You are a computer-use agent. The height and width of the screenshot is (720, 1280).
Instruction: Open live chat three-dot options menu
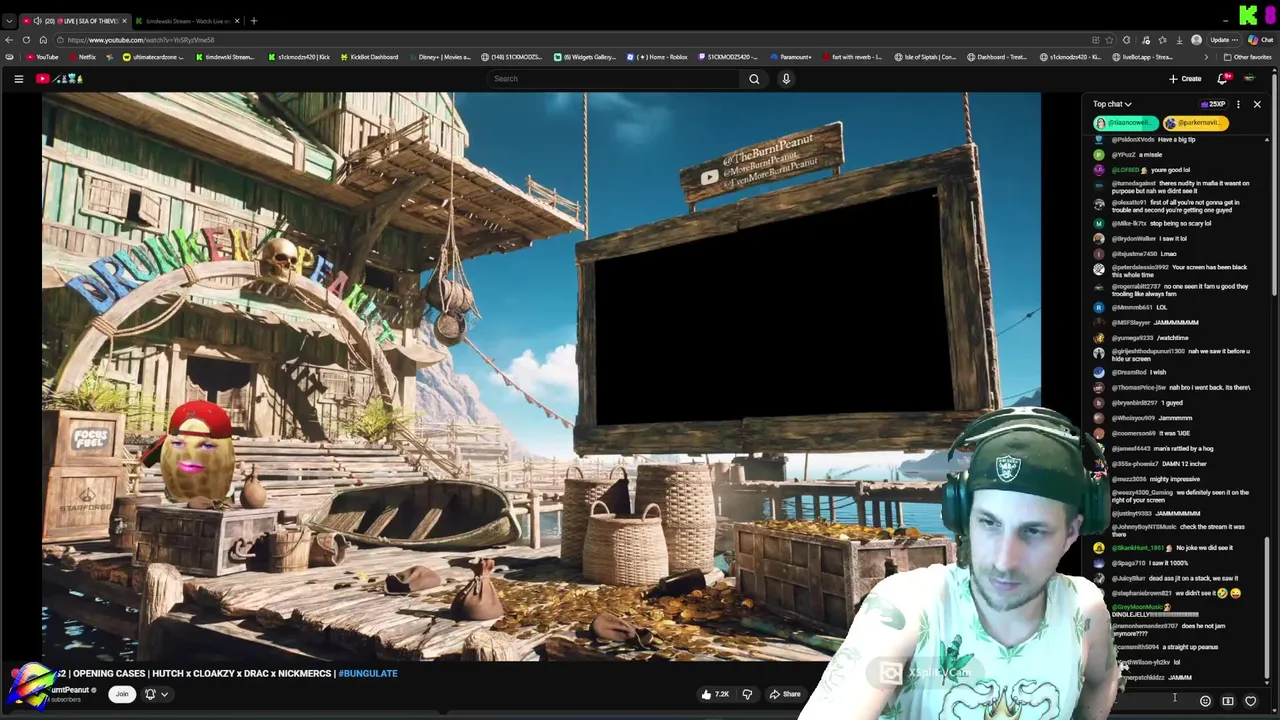[x=1238, y=104]
